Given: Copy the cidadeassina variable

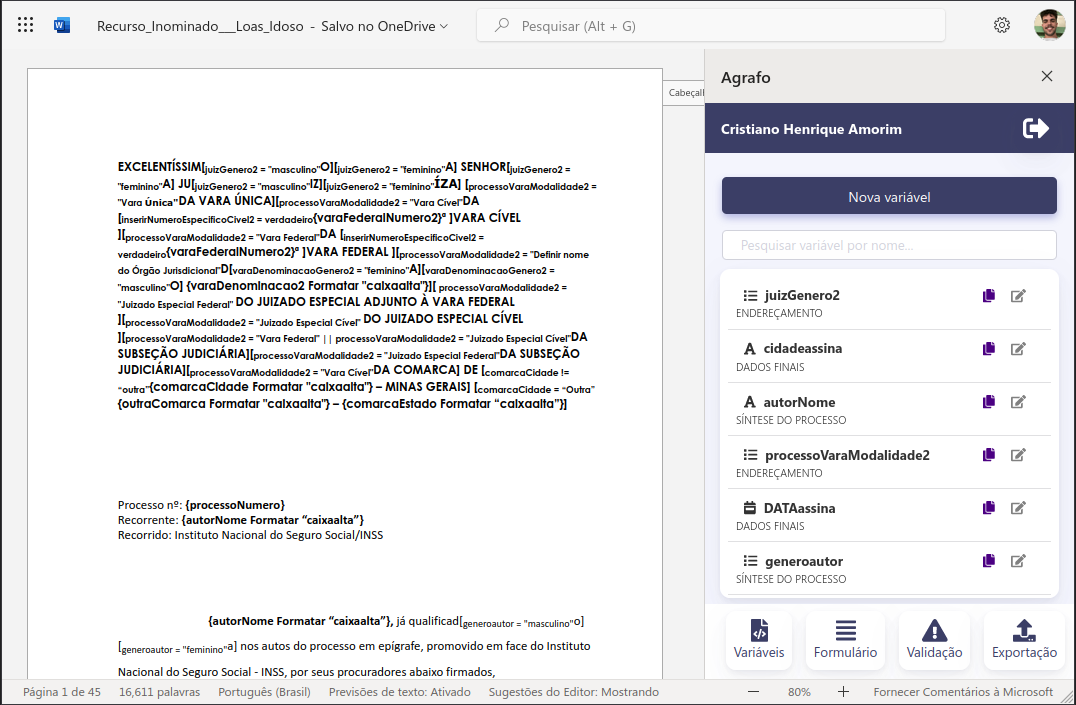Looking at the screenshot, I should (989, 349).
